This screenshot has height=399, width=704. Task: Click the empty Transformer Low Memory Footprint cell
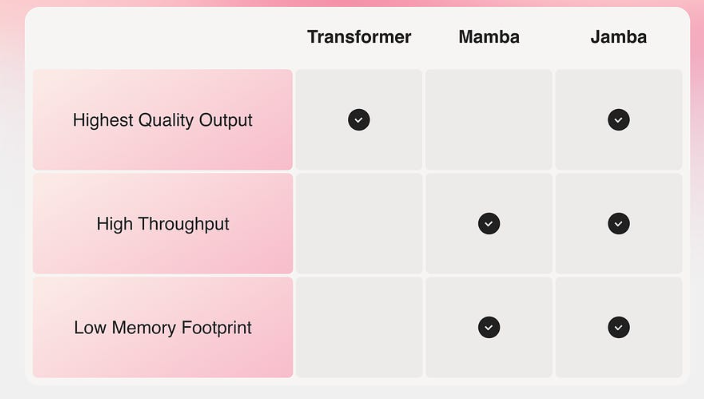coord(359,327)
